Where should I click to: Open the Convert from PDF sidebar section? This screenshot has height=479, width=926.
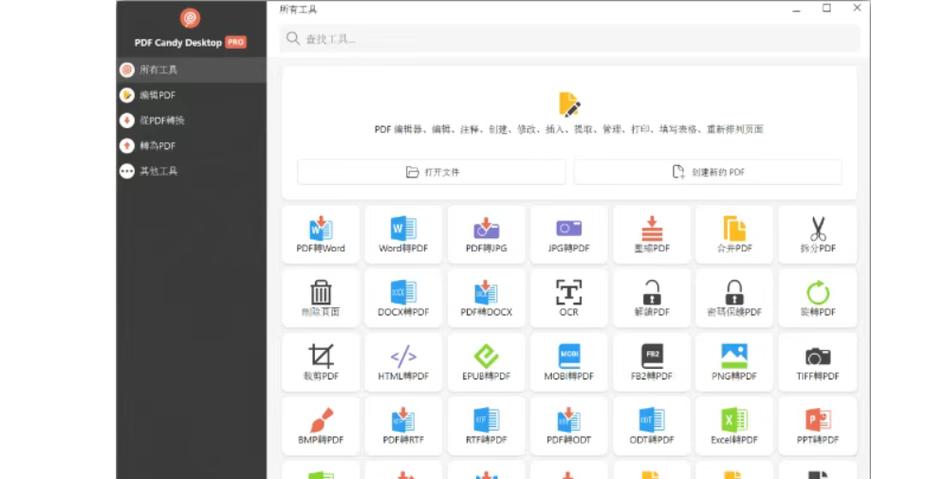(191, 120)
